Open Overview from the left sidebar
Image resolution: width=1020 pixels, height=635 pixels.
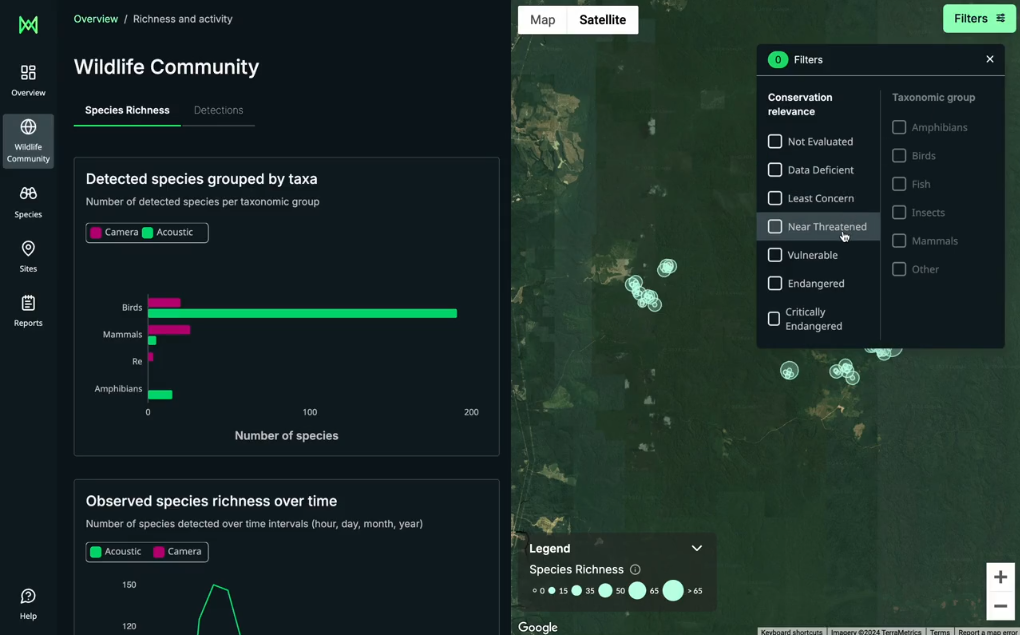pos(28,79)
